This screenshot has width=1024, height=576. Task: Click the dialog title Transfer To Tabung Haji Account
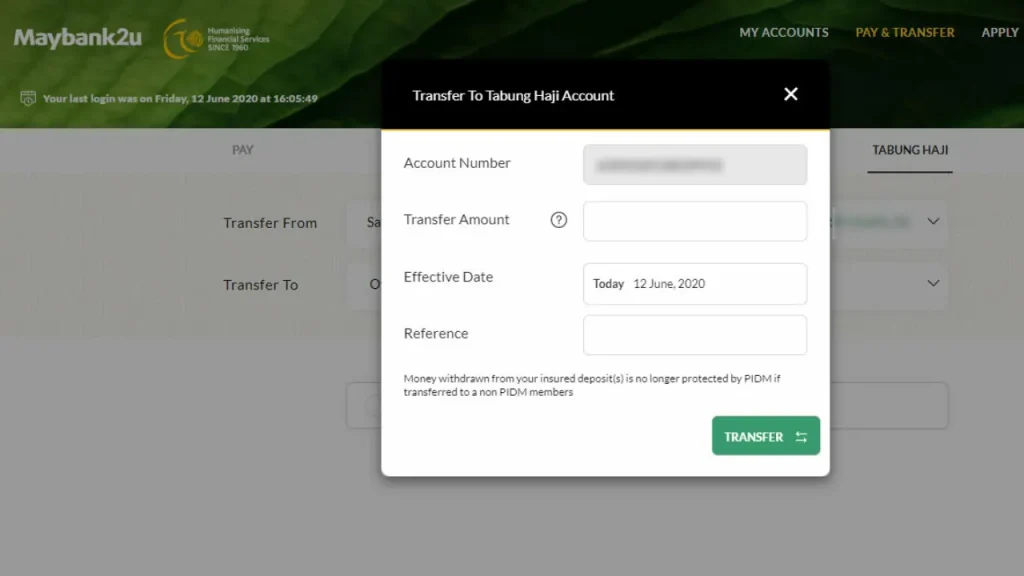click(x=513, y=96)
